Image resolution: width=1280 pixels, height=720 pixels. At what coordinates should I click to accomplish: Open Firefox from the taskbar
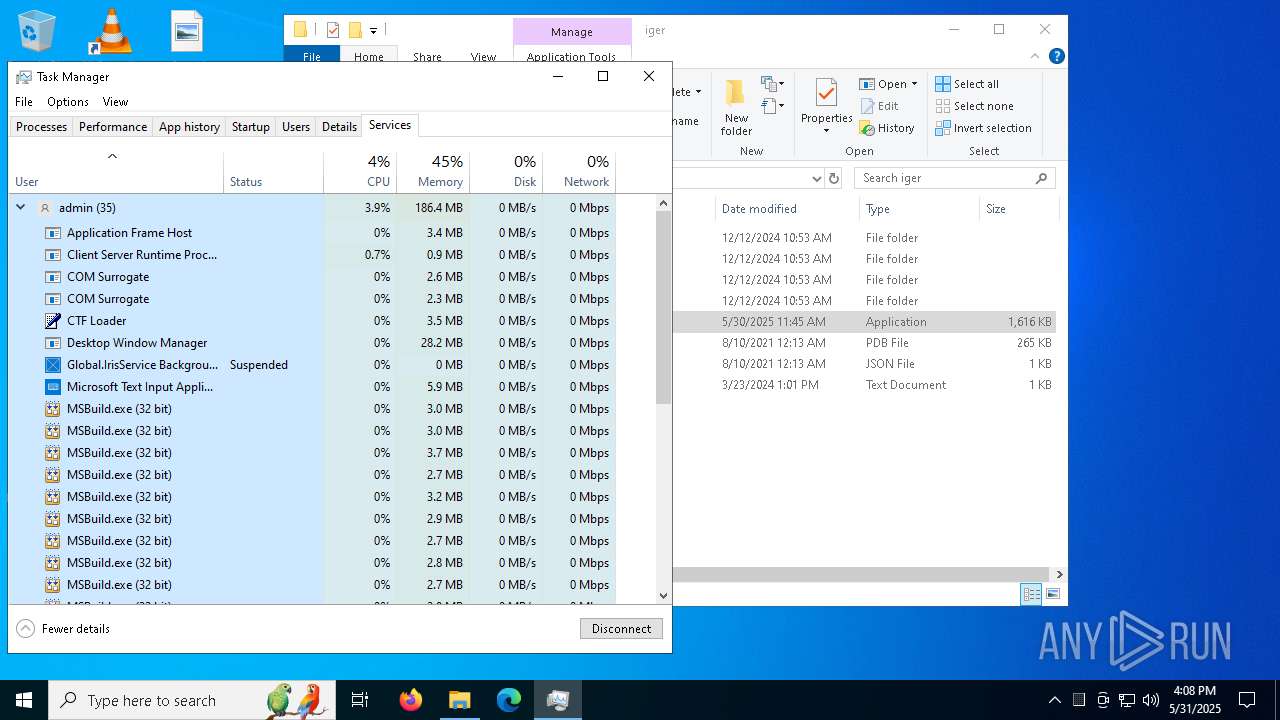pyautogui.click(x=410, y=700)
